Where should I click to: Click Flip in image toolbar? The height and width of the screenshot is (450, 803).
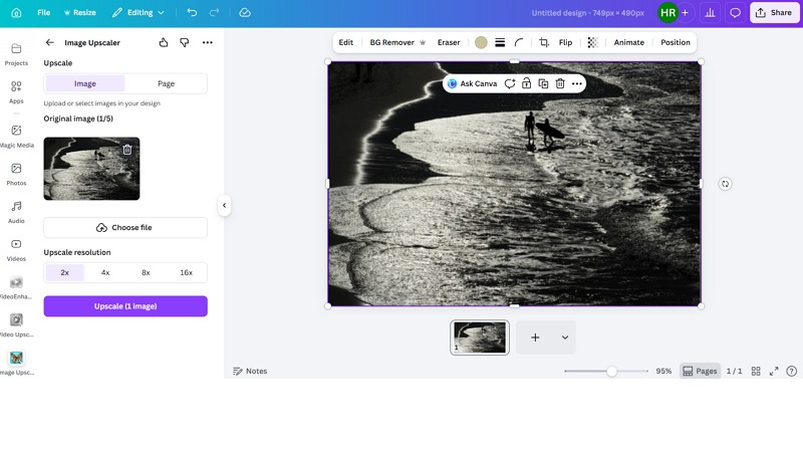(565, 42)
